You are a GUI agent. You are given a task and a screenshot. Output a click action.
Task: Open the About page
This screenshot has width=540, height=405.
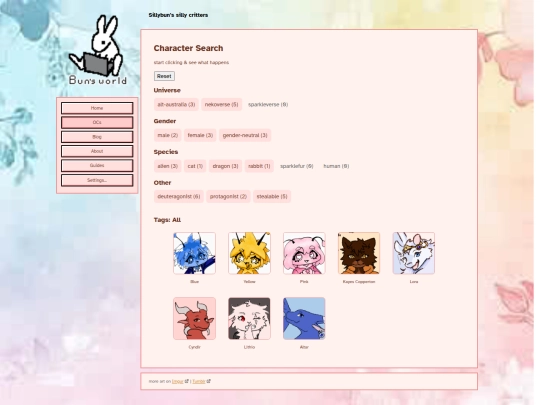click(97, 151)
